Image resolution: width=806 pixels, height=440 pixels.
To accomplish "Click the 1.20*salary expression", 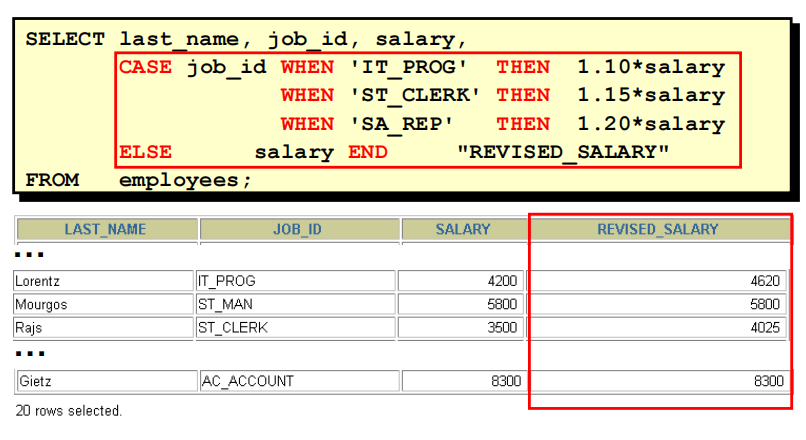I will point(651,124).
